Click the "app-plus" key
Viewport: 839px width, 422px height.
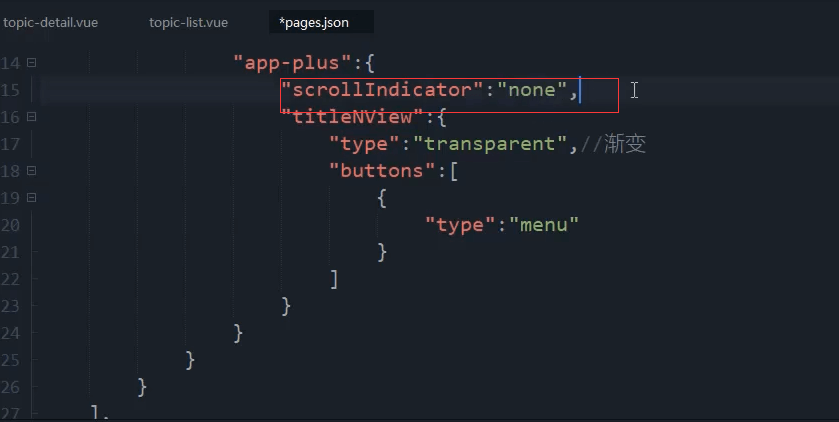[x=293, y=63]
